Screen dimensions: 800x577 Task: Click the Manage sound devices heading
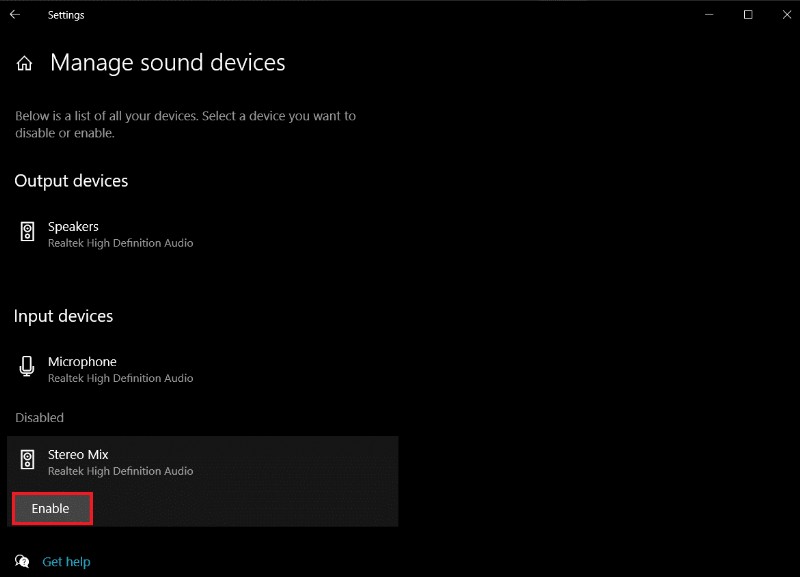[x=166, y=63]
